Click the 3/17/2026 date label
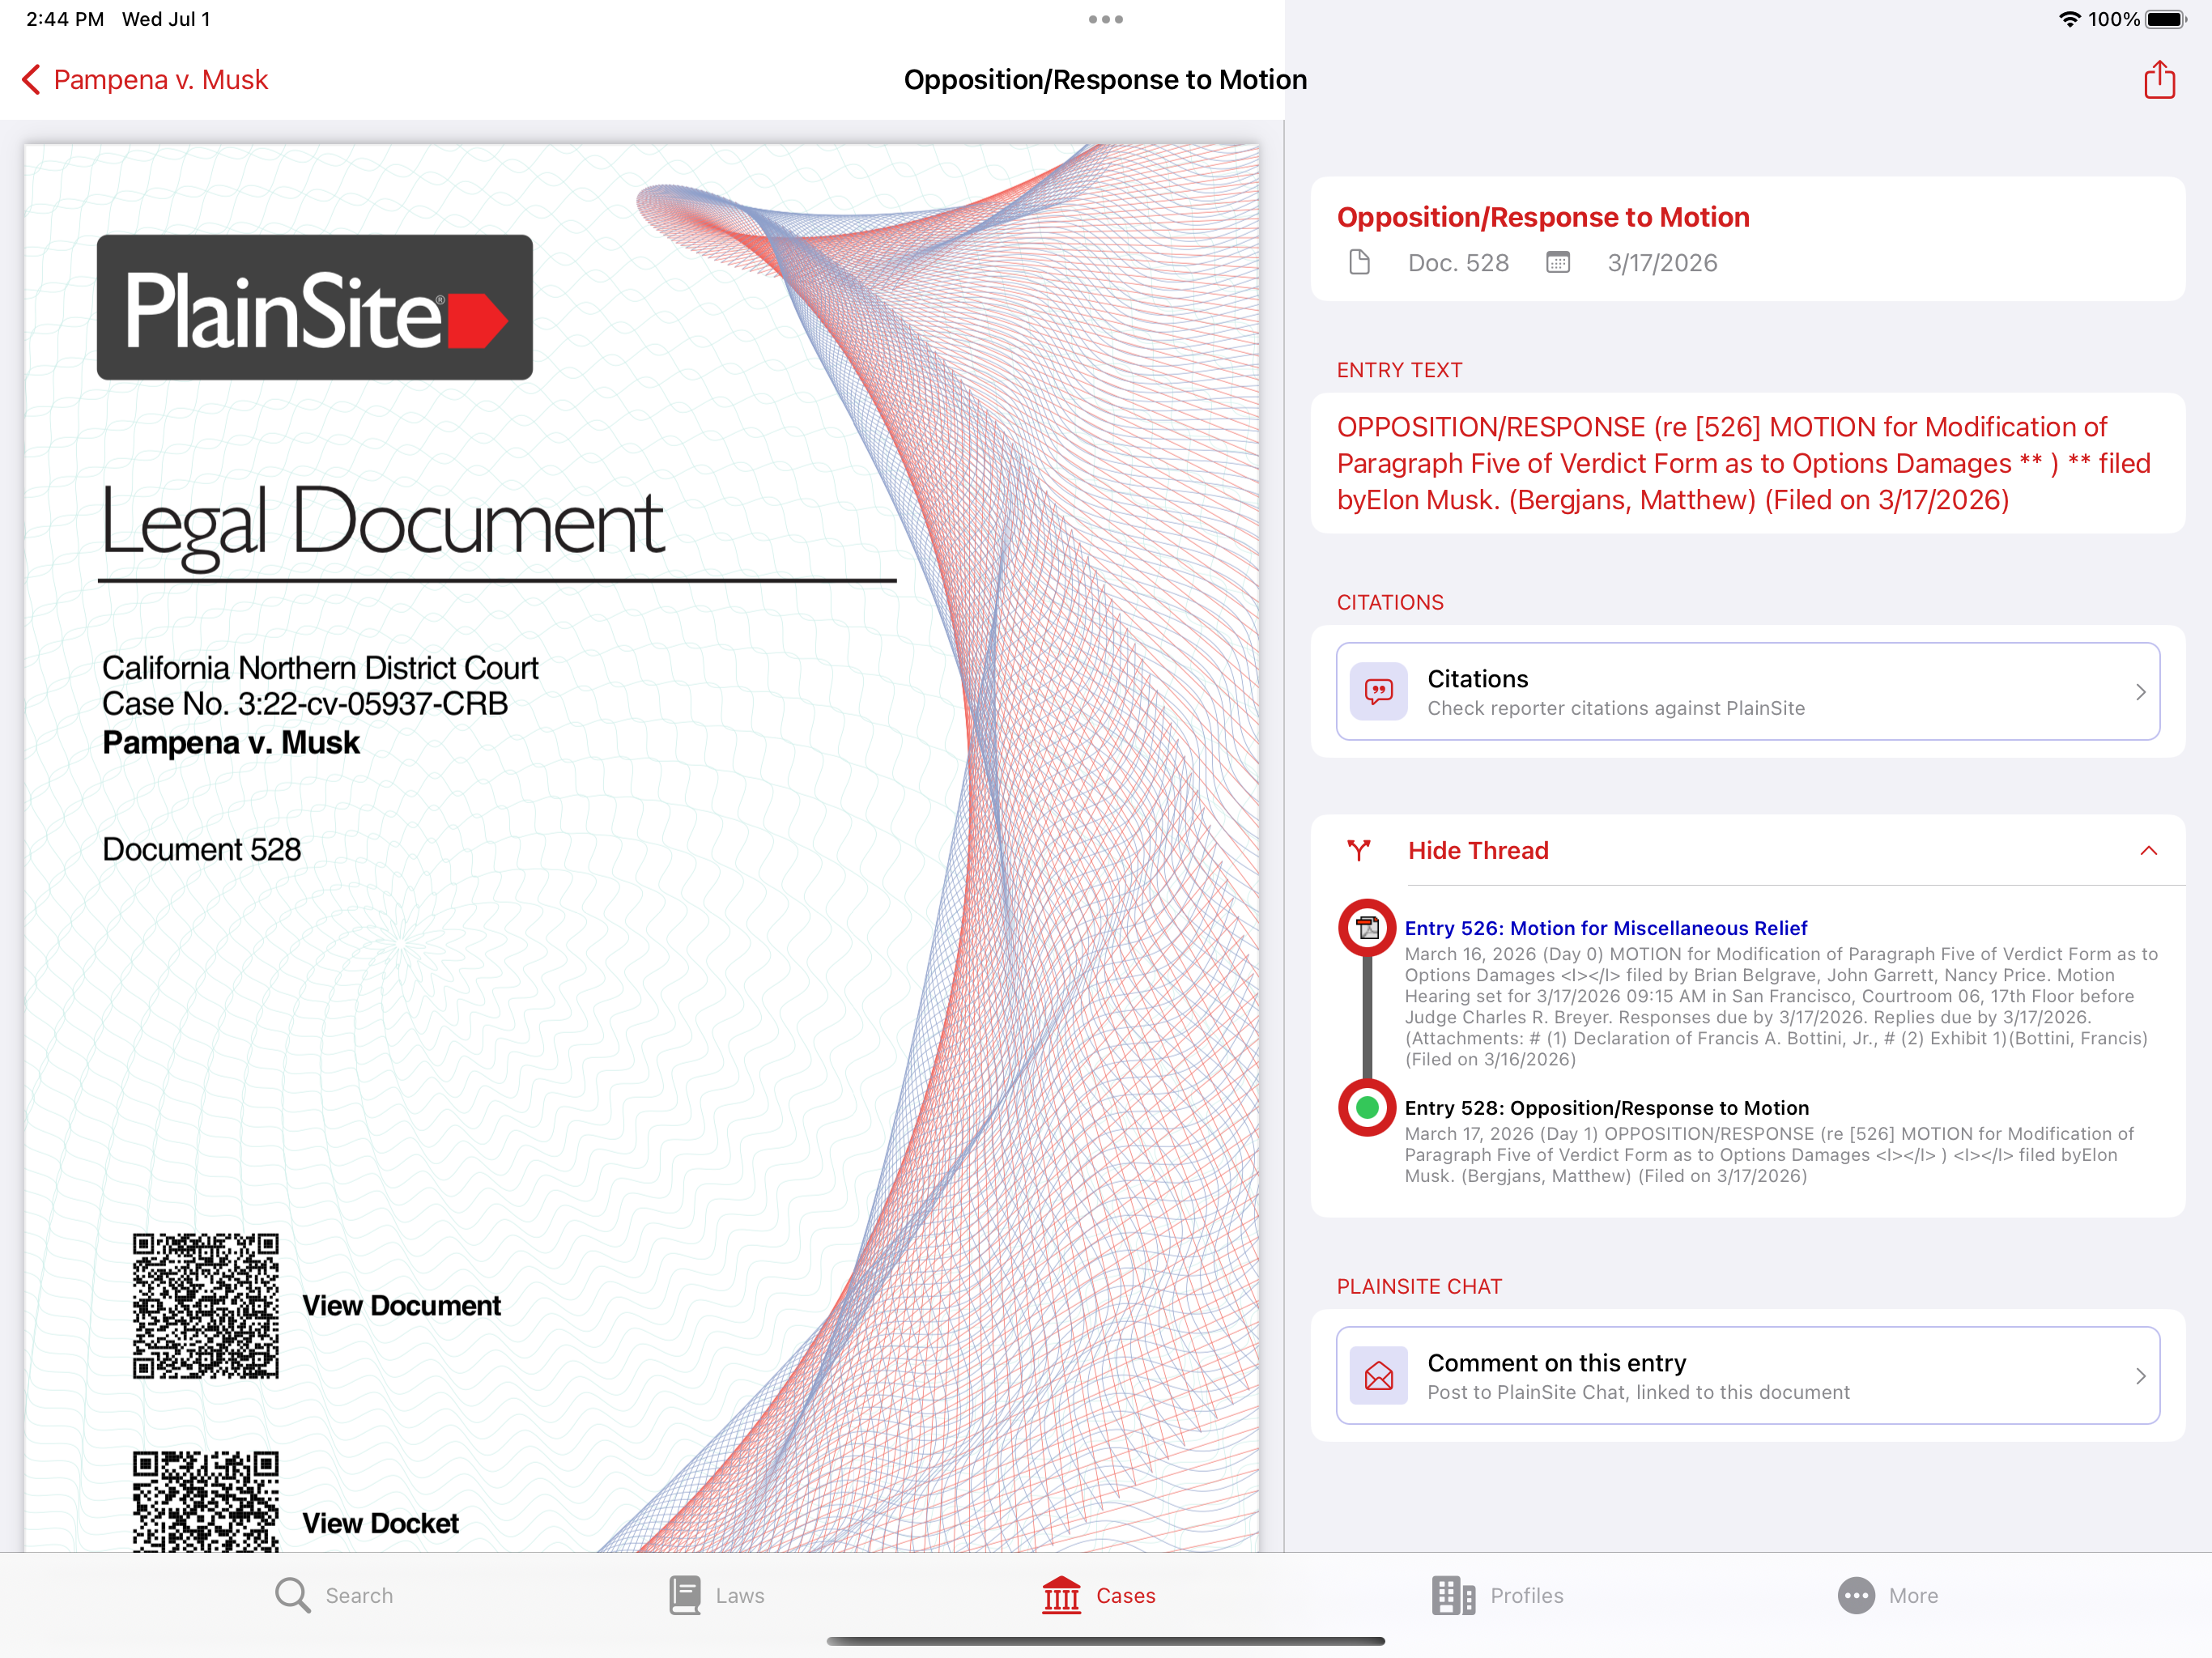2212x1658 pixels. coord(1662,263)
